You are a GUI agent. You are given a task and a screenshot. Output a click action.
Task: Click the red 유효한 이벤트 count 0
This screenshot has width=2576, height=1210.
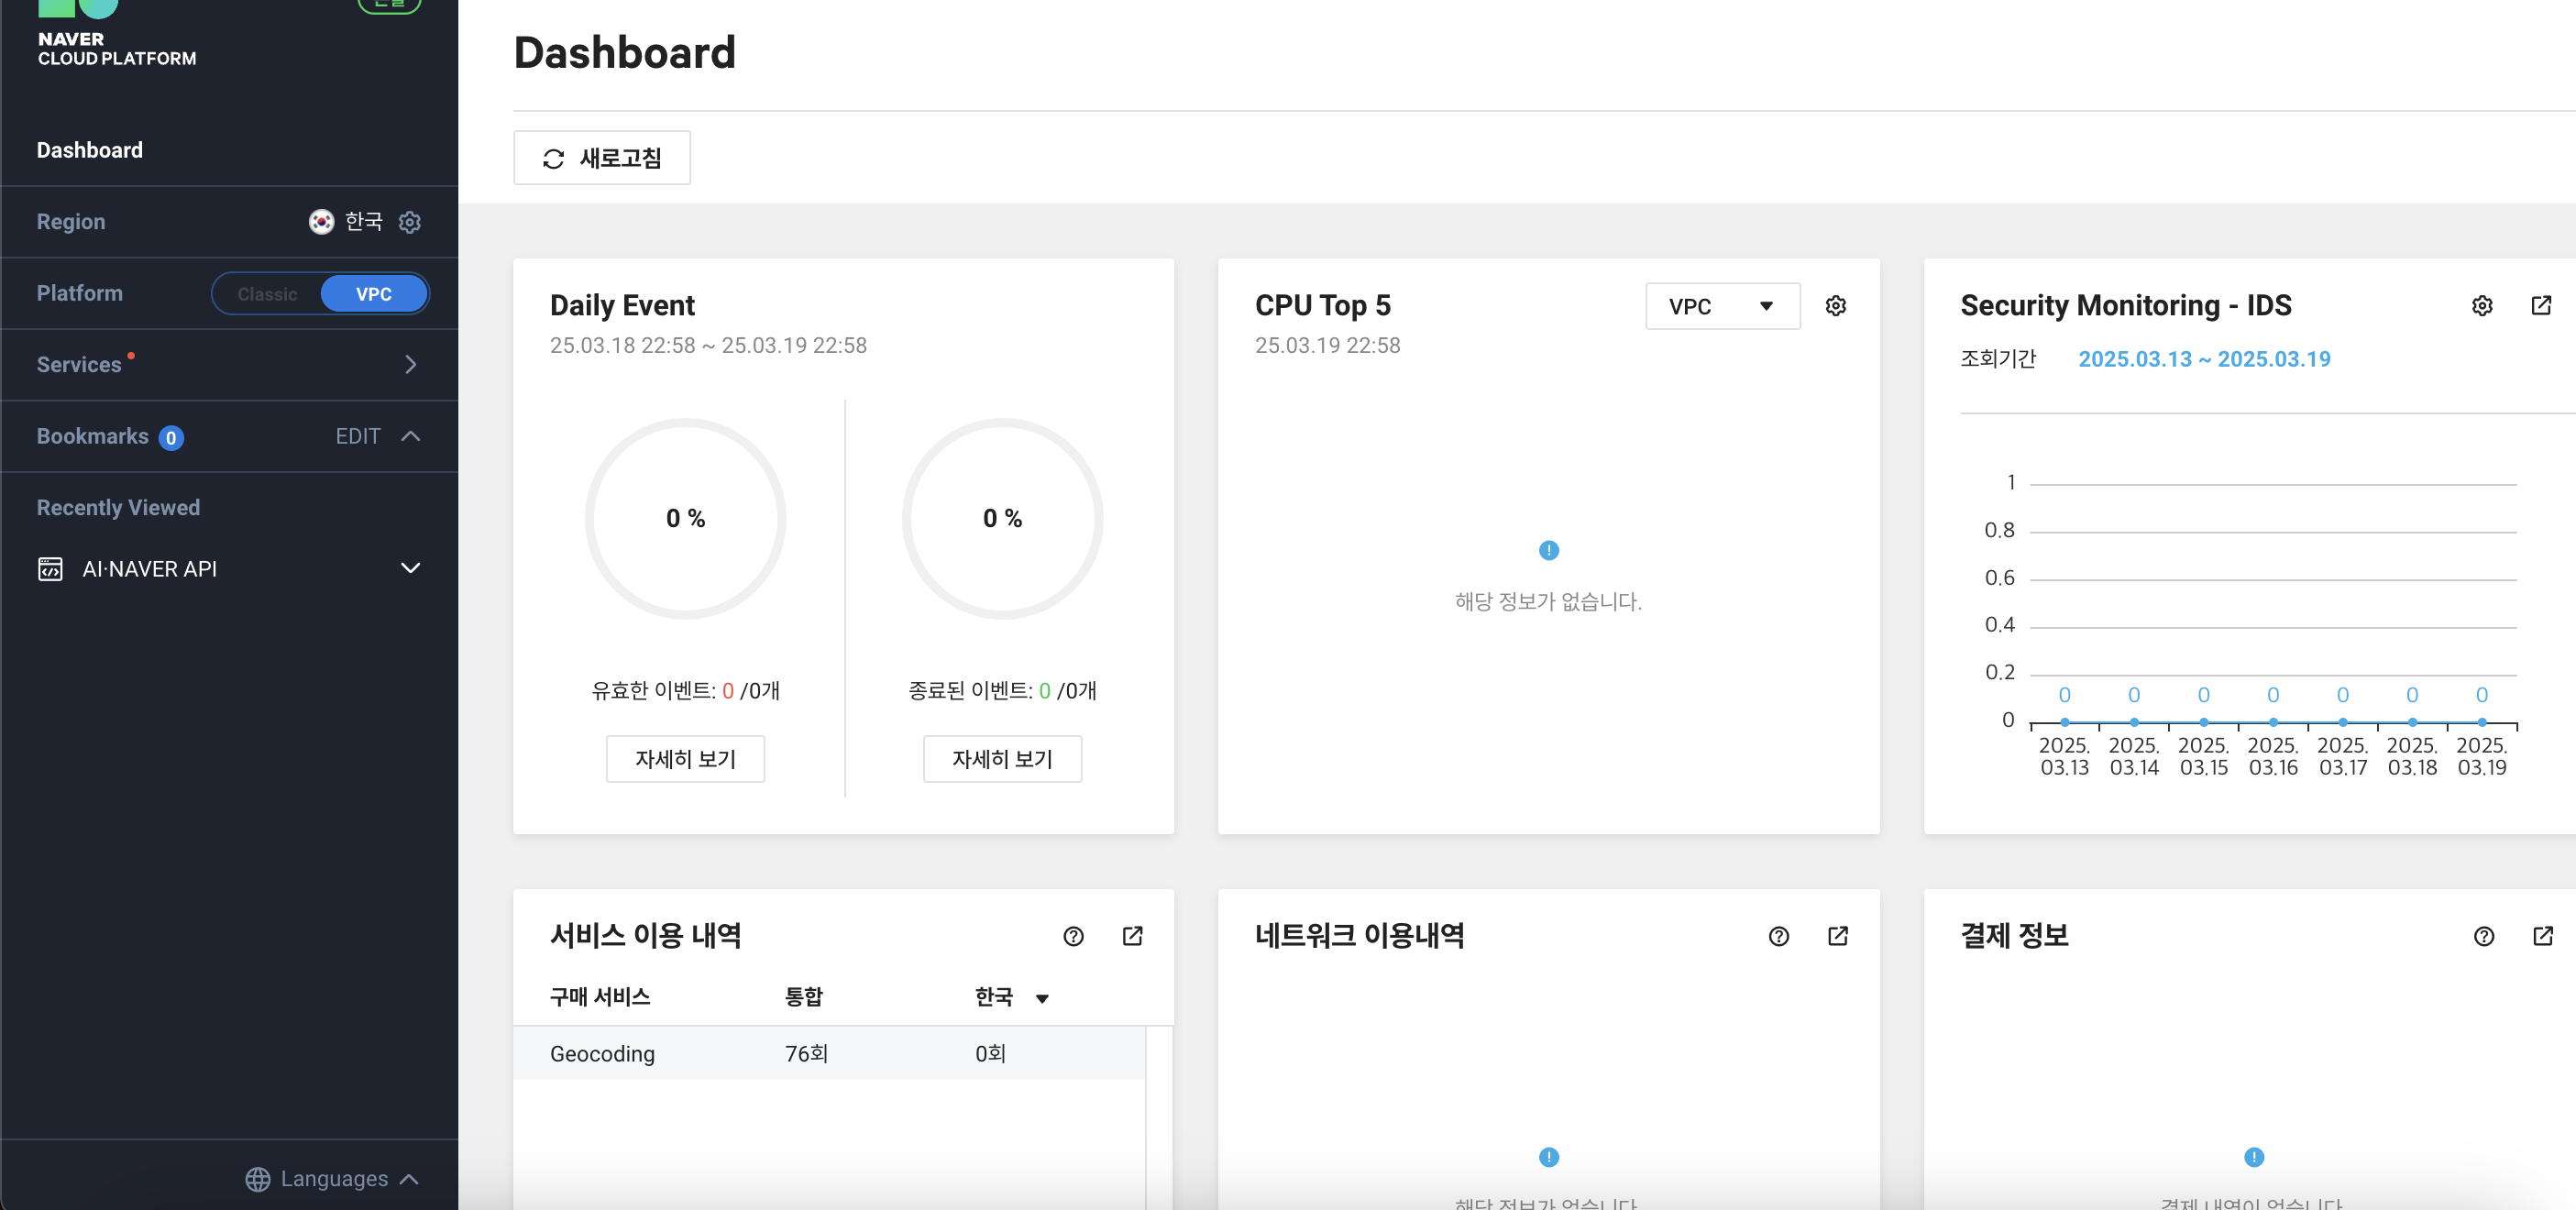pos(728,691)
